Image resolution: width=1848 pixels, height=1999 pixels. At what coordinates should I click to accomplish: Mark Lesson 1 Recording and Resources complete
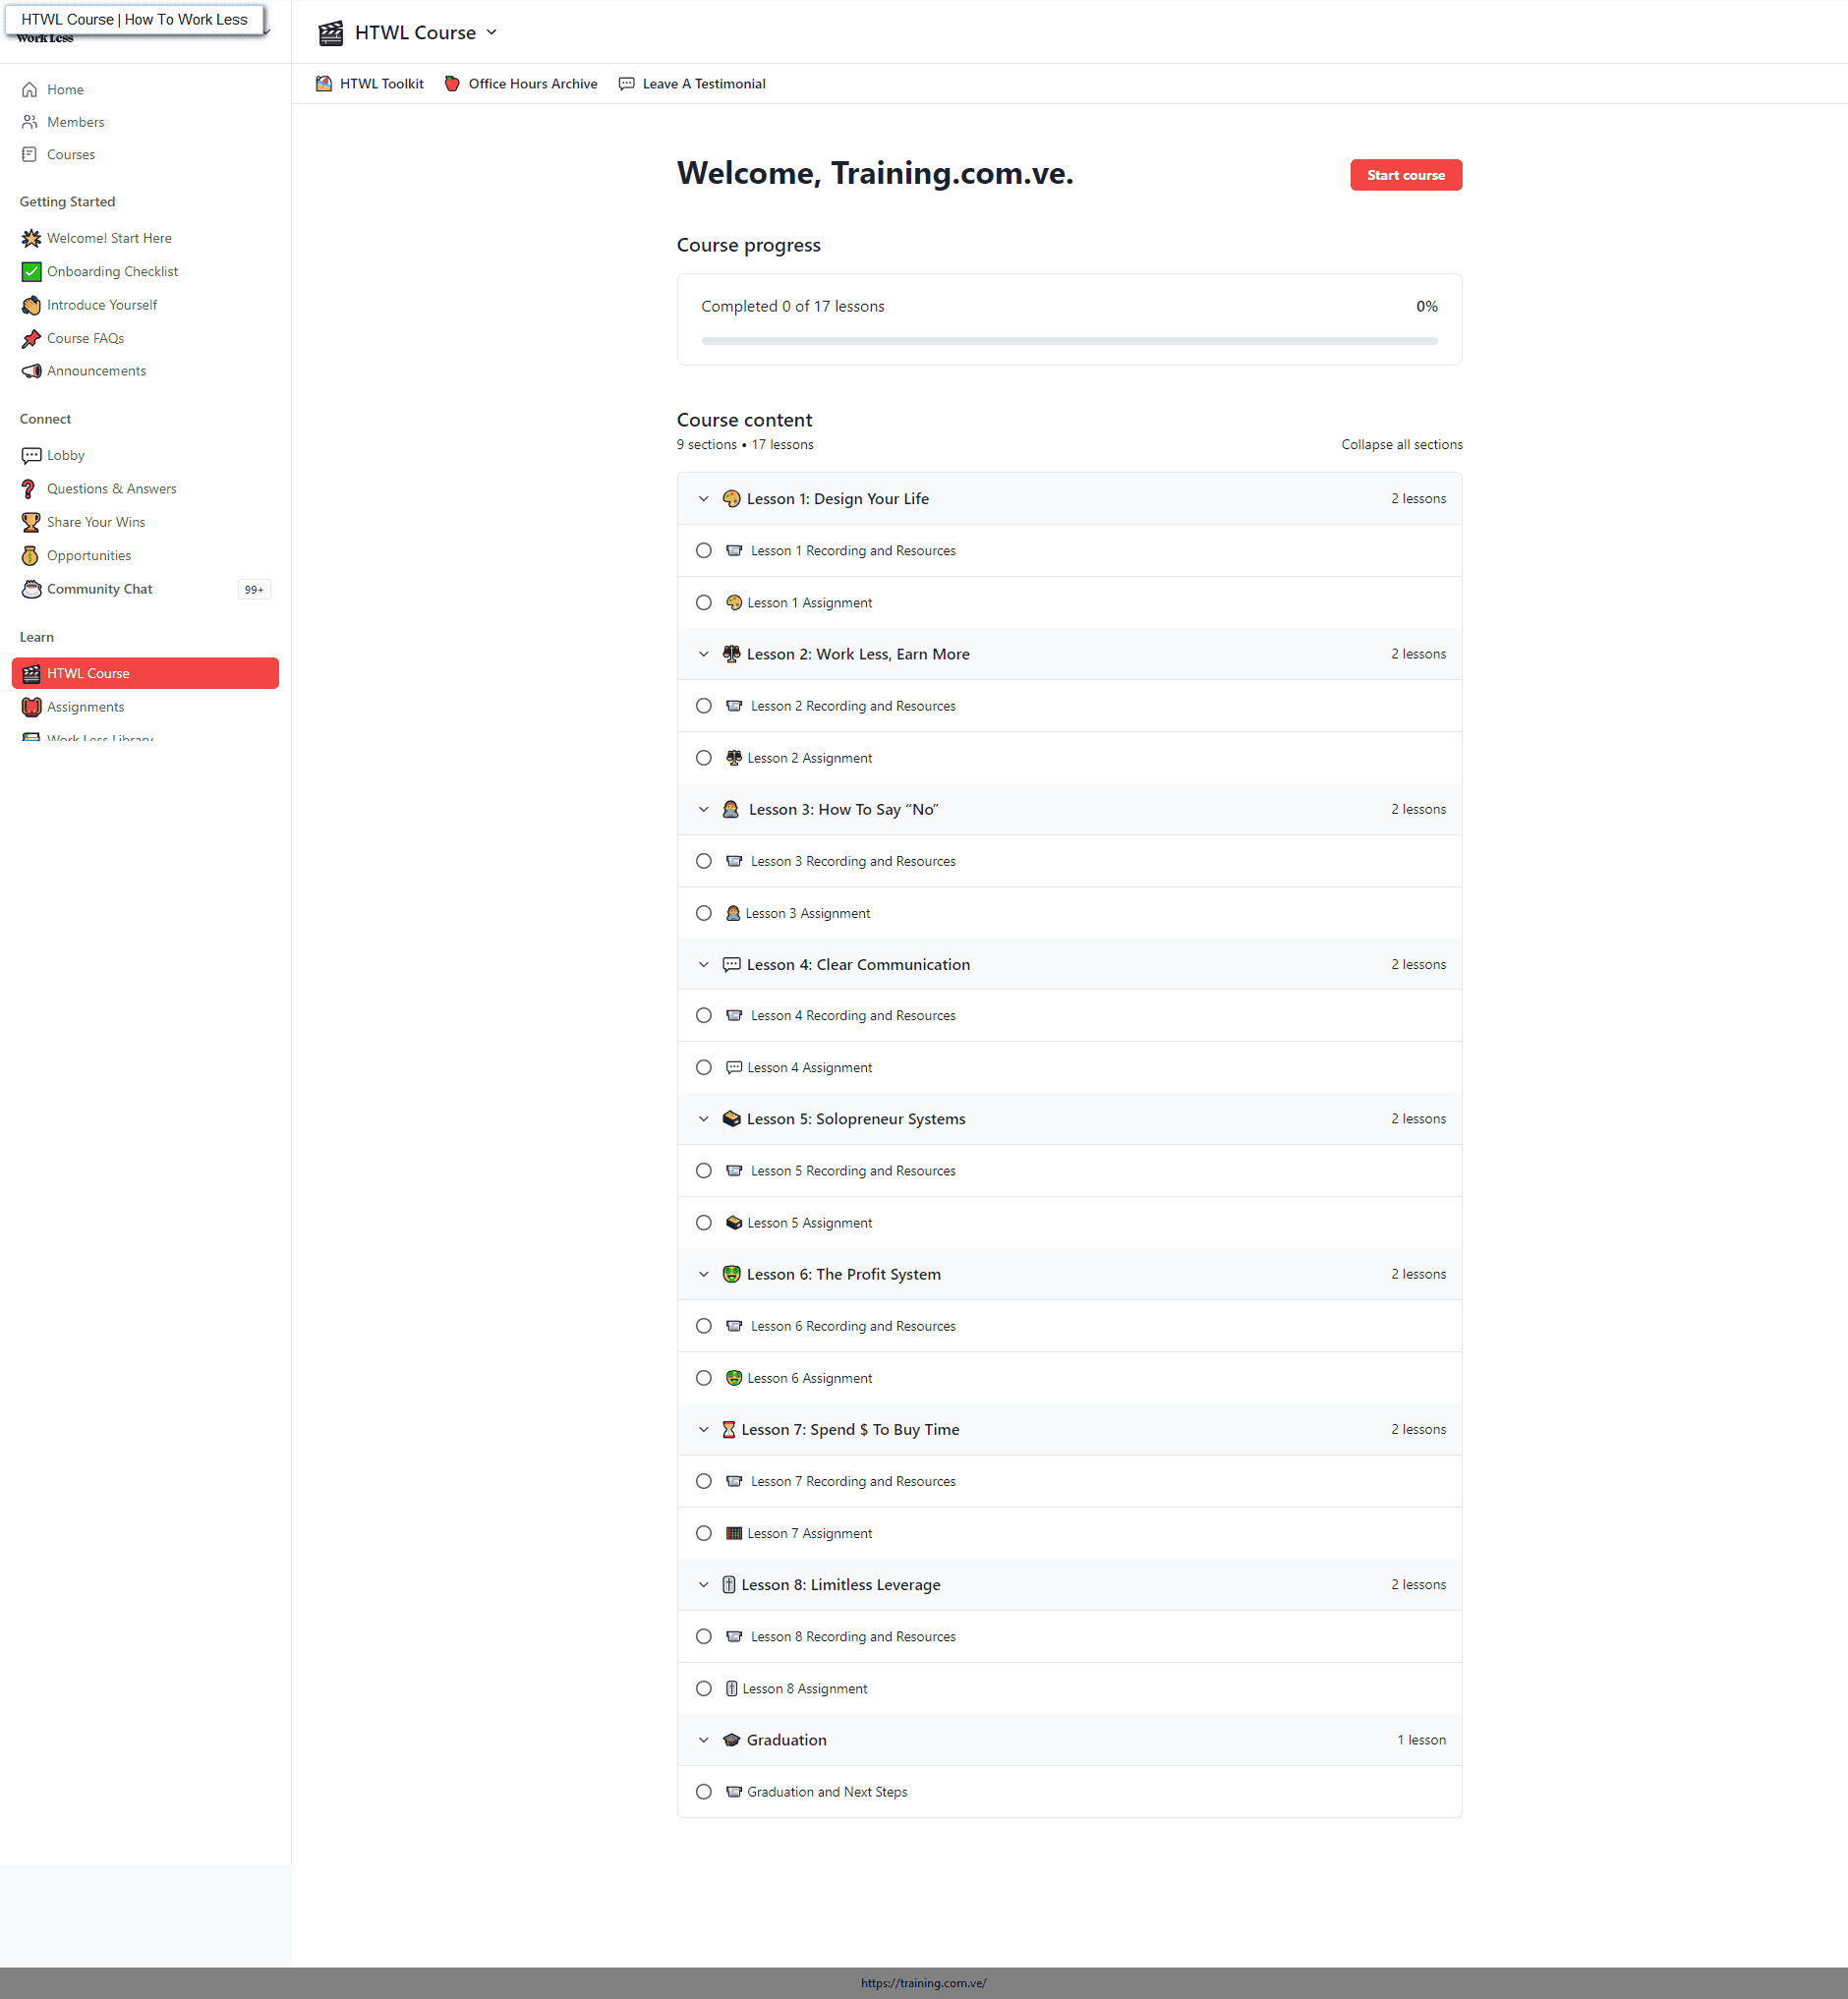point(704,551)
